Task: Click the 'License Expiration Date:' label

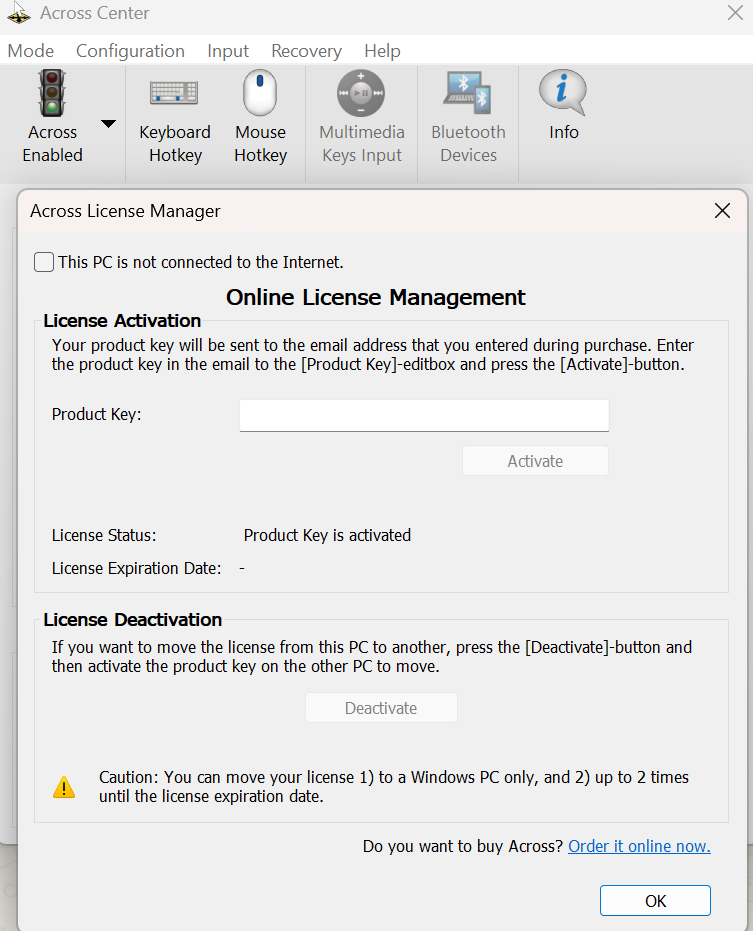Action: tap(137, 569)
